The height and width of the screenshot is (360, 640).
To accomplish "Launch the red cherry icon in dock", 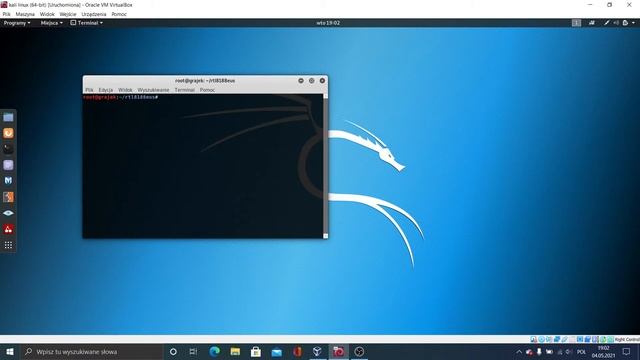I will point(8,229).
